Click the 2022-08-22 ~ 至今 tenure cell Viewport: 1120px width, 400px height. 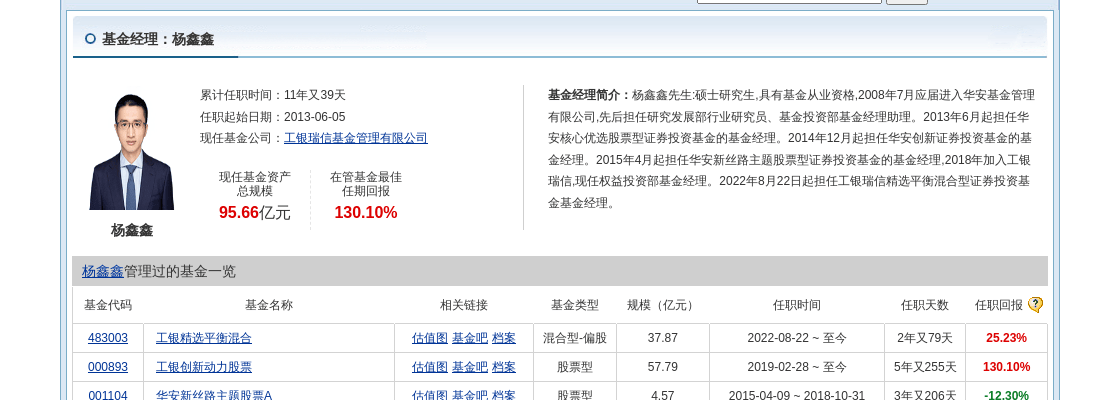796,338
